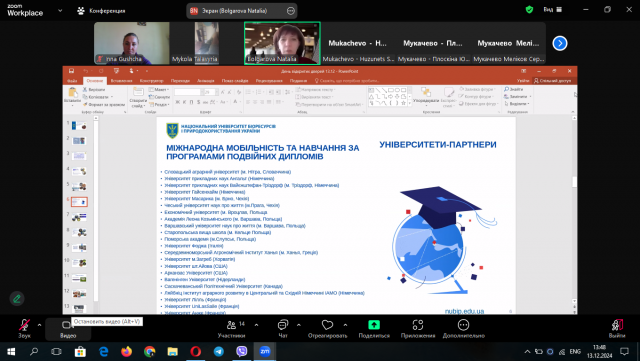Expand the arrow next to Участники

point(256,325)
